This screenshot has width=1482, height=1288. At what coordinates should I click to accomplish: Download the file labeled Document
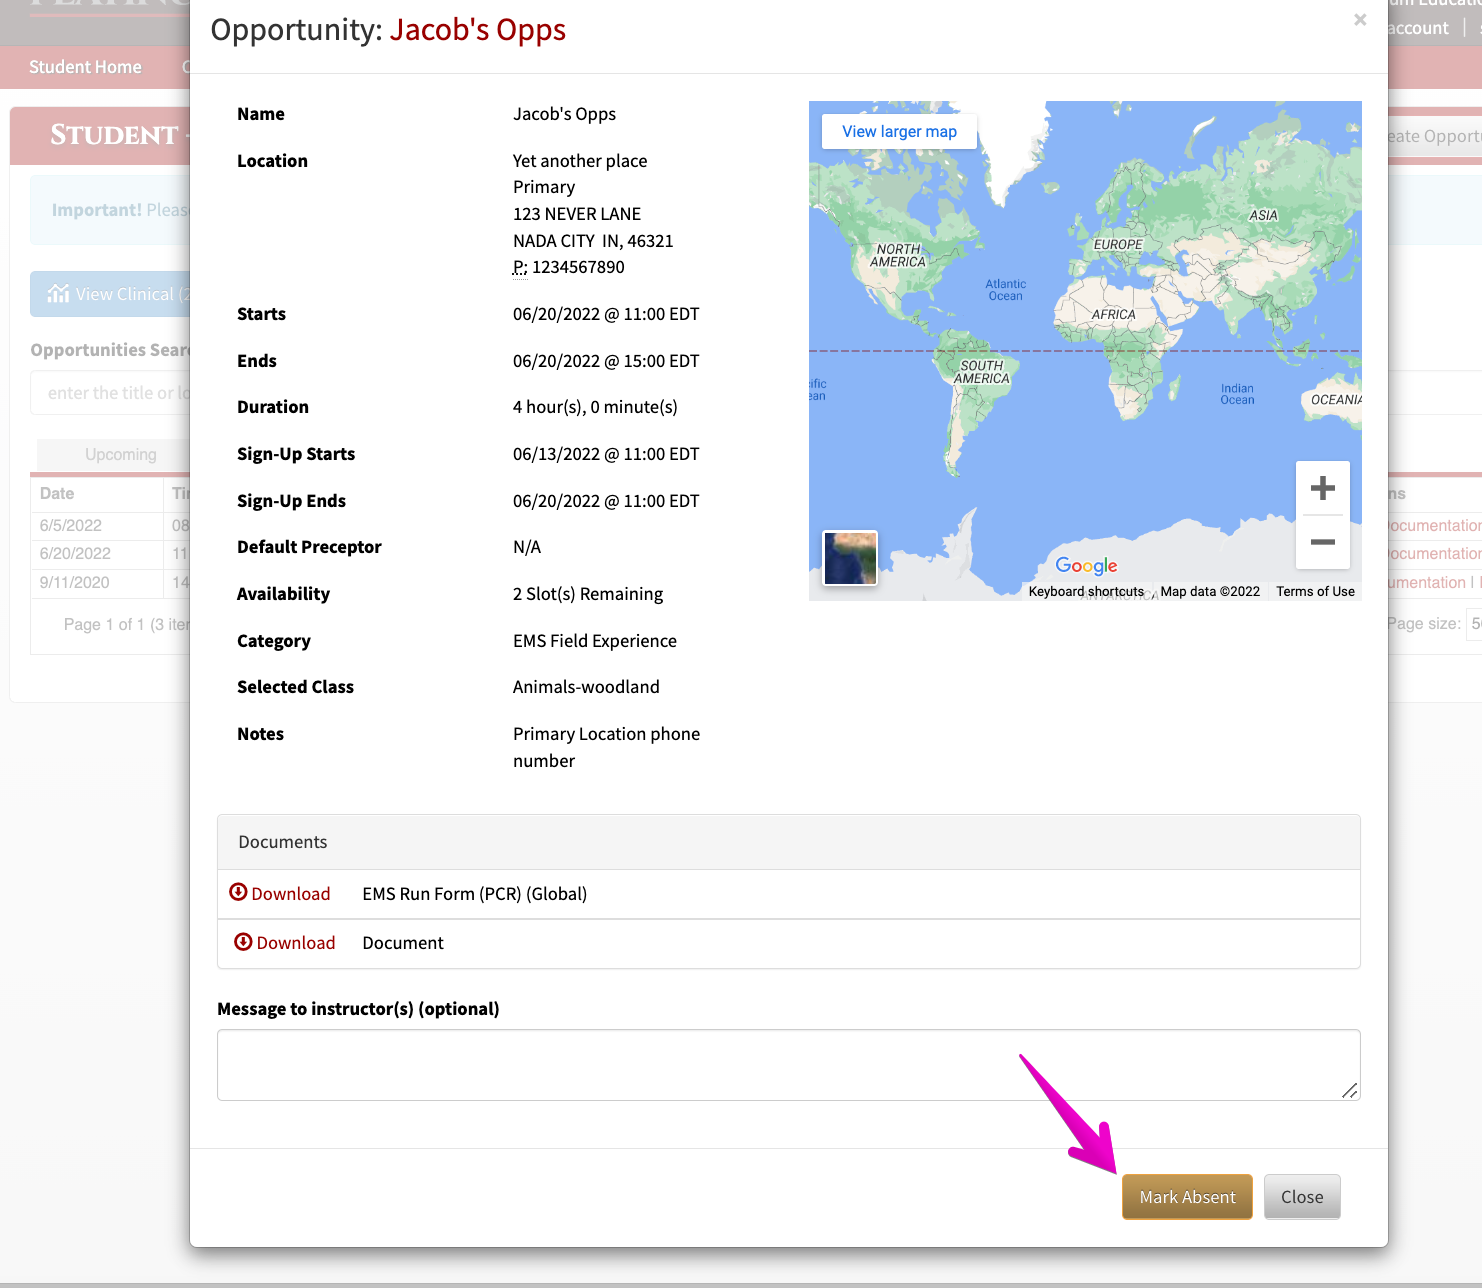[x=295, y=943]
